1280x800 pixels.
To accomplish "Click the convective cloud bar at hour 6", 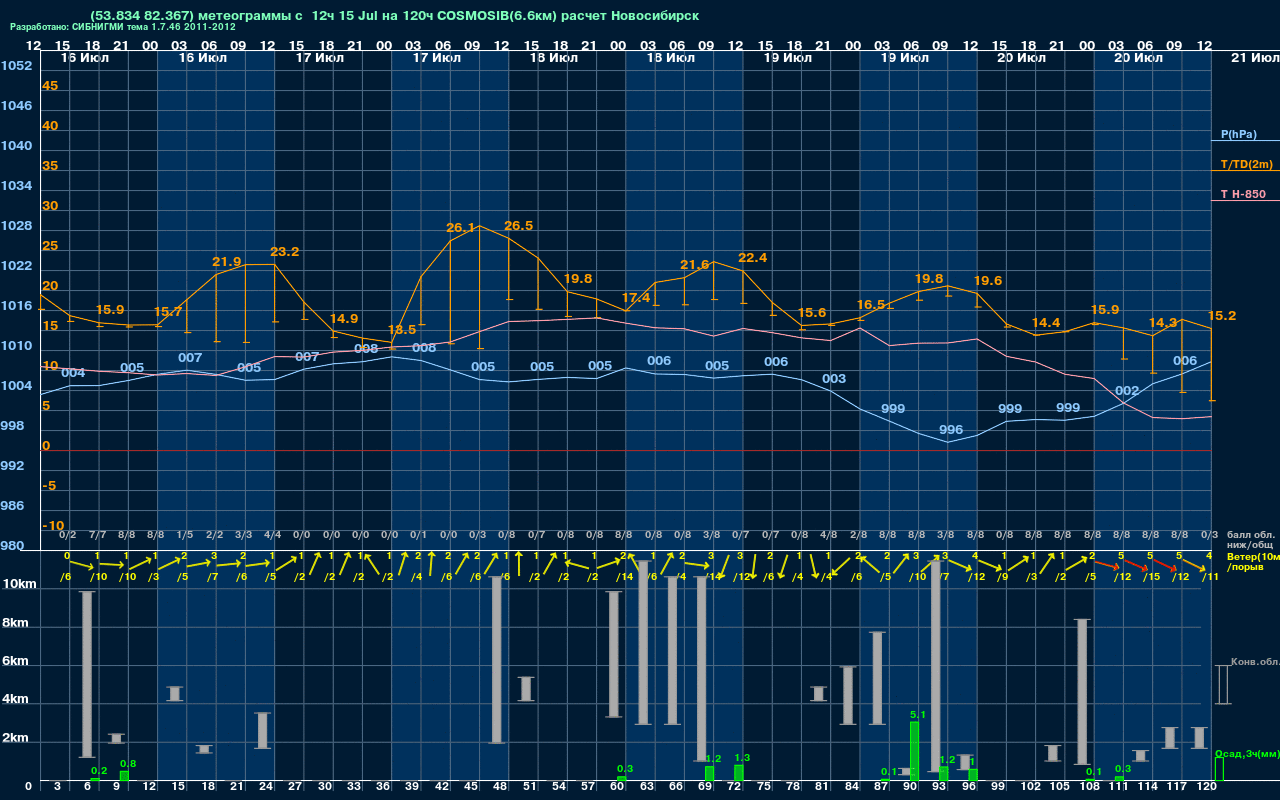I will [x=87, y=674].
